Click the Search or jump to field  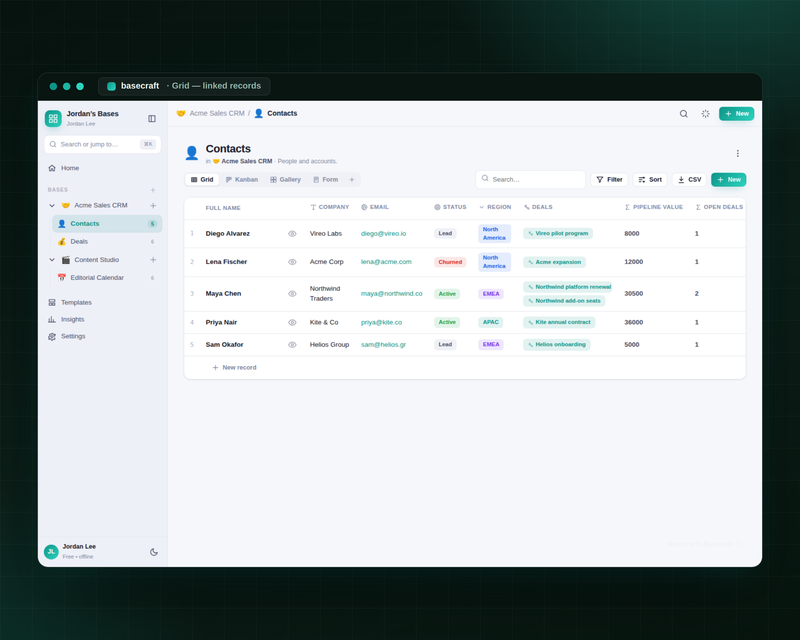click(x=103, y=144)
